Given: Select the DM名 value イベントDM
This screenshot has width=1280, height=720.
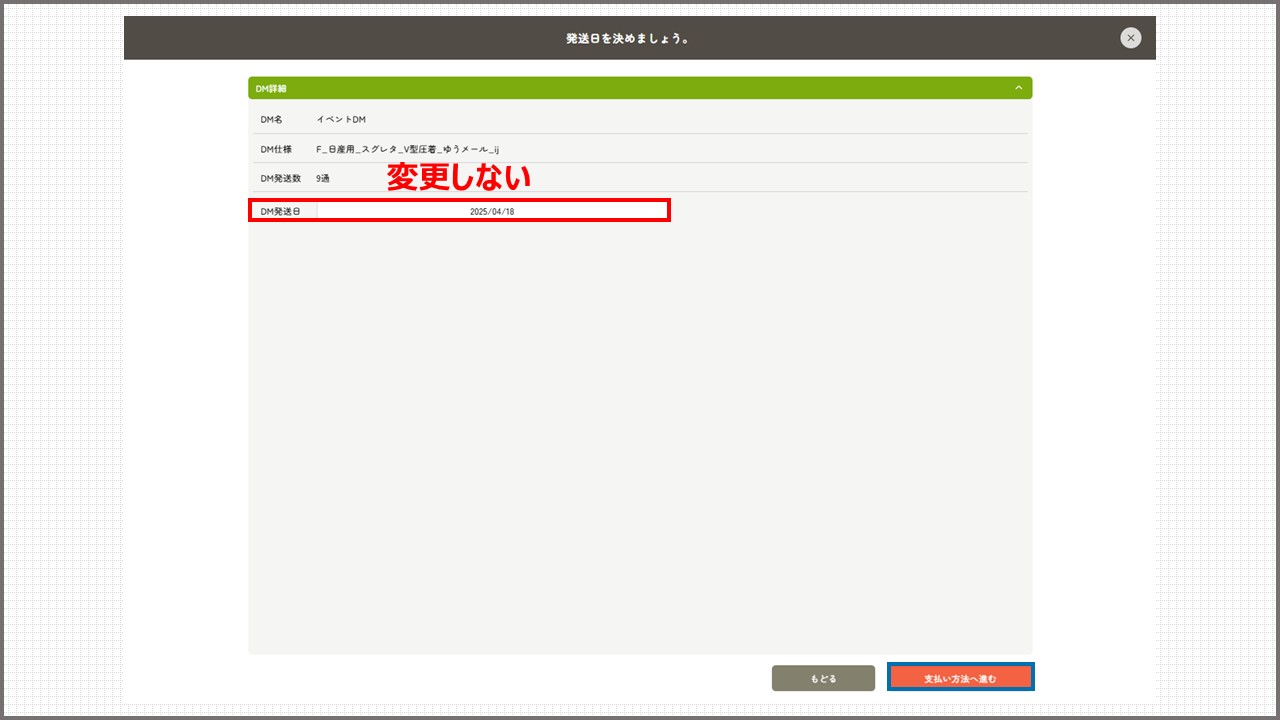Looking at the screenshot, I should (x=341, y=119).
